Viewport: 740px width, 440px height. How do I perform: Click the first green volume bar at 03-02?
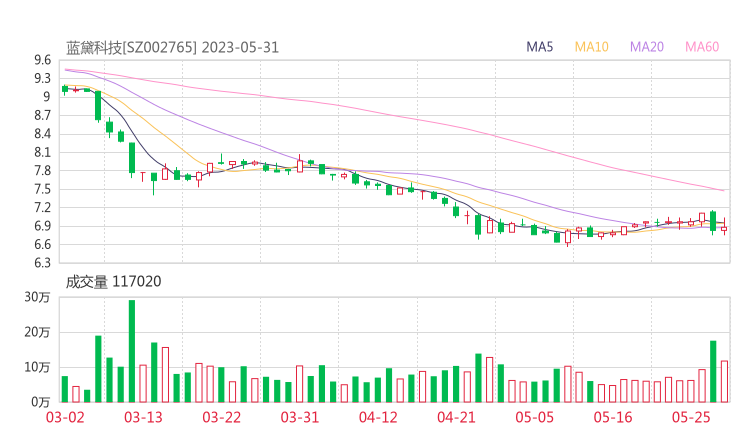click(65, 389)
